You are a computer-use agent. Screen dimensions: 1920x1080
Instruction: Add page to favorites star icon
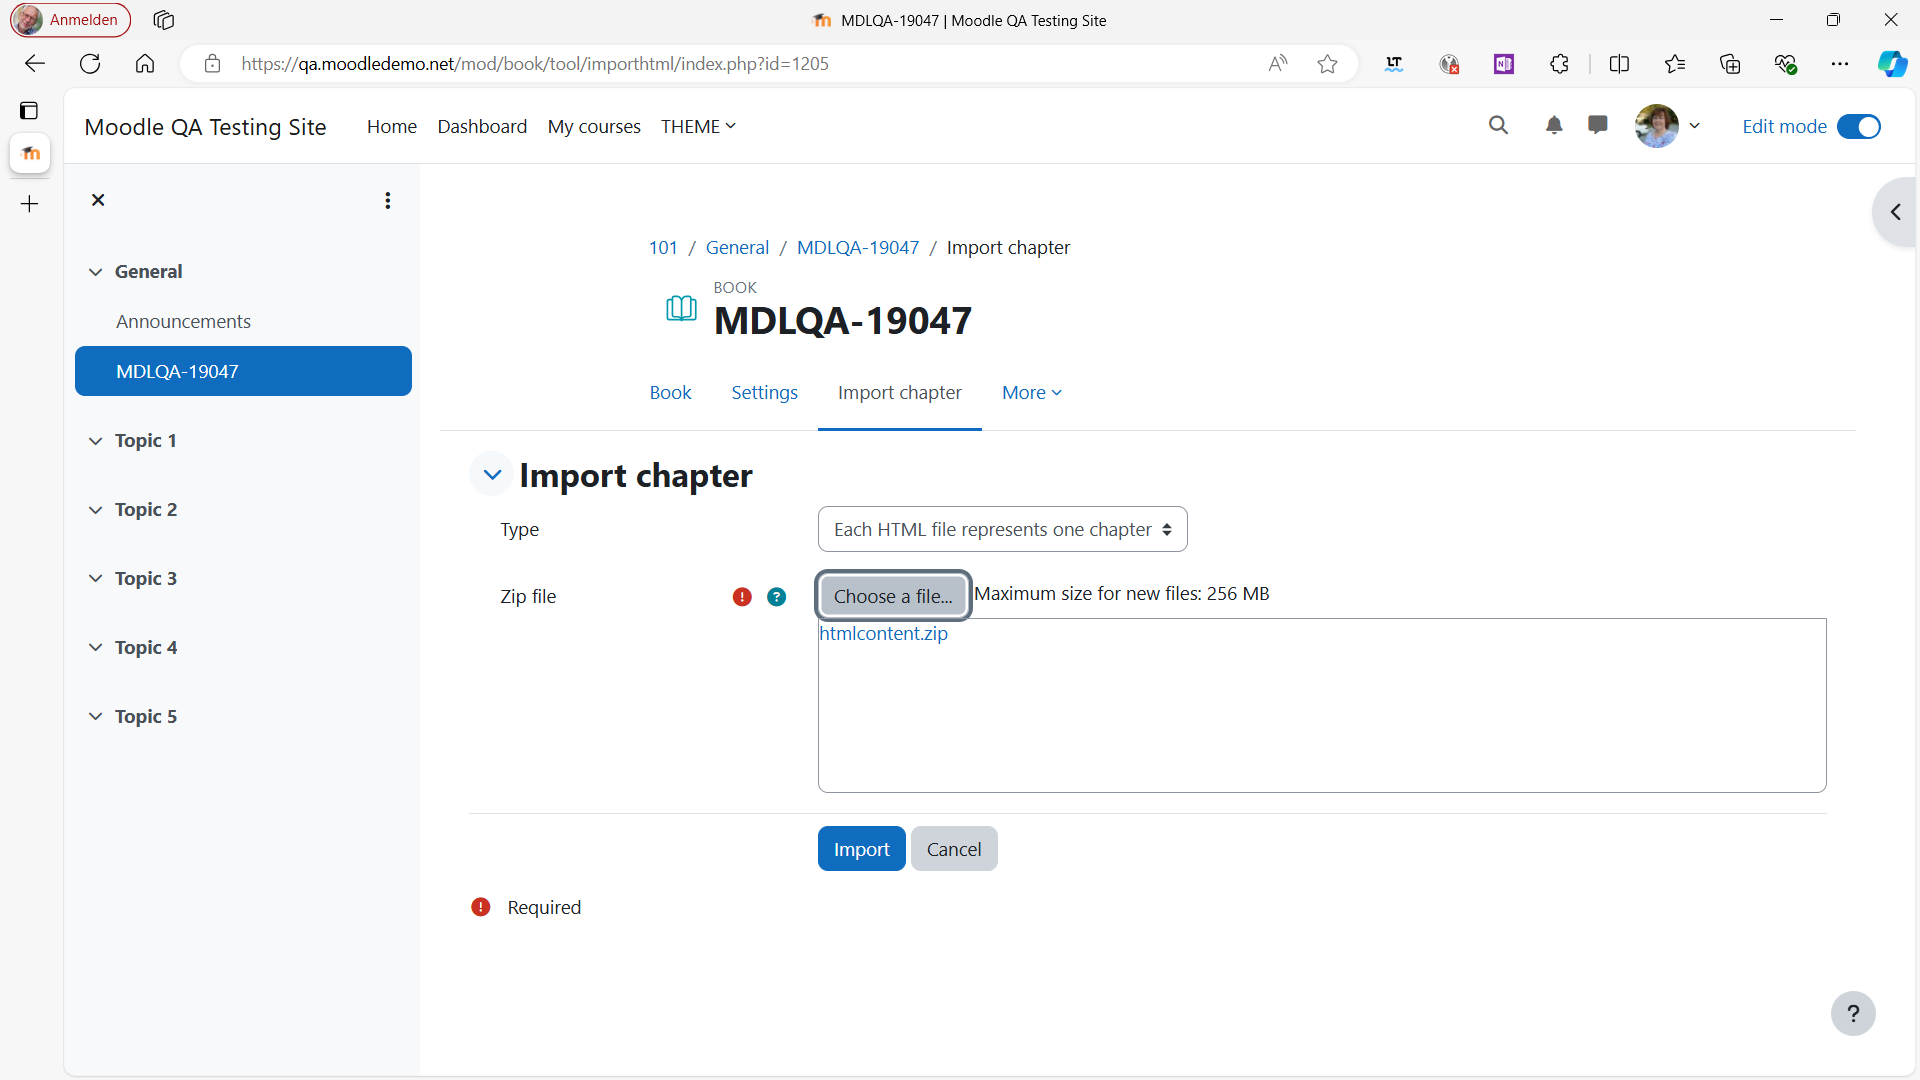click(x=1327, y=64)
